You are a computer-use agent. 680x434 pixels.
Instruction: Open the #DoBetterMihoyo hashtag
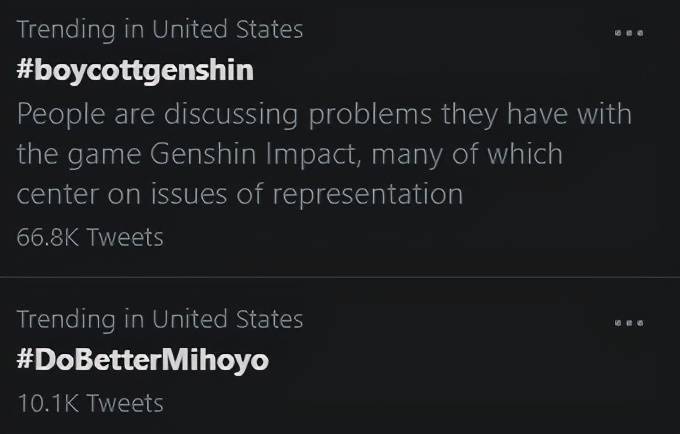pyautogui.click(x=143, y=359)
